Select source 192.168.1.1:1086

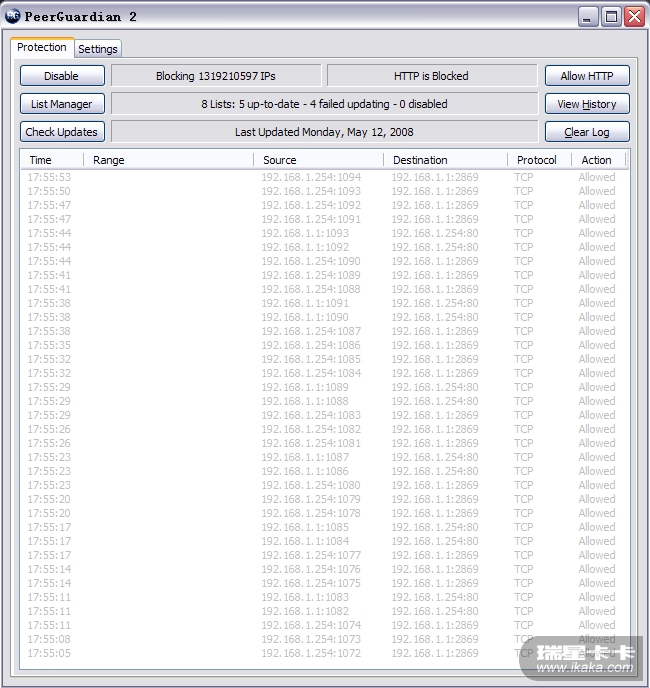(x=305, y=471)
